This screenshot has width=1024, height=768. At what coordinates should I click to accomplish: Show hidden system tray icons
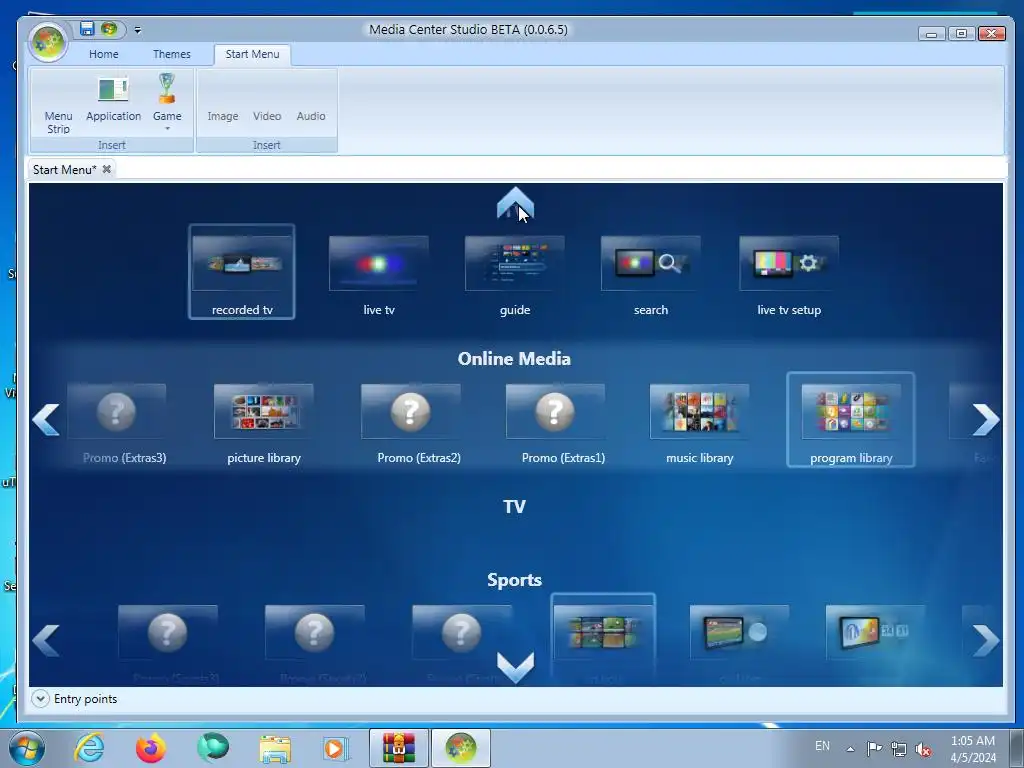850,749
